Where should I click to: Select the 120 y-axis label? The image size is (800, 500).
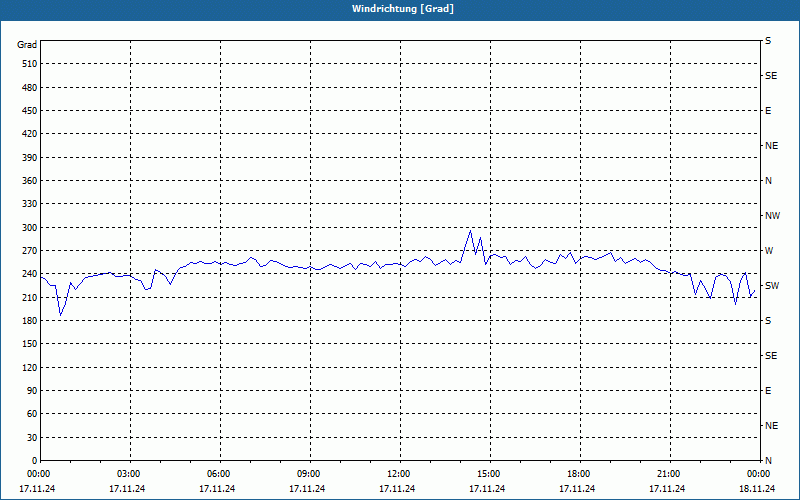pos(30,367)
